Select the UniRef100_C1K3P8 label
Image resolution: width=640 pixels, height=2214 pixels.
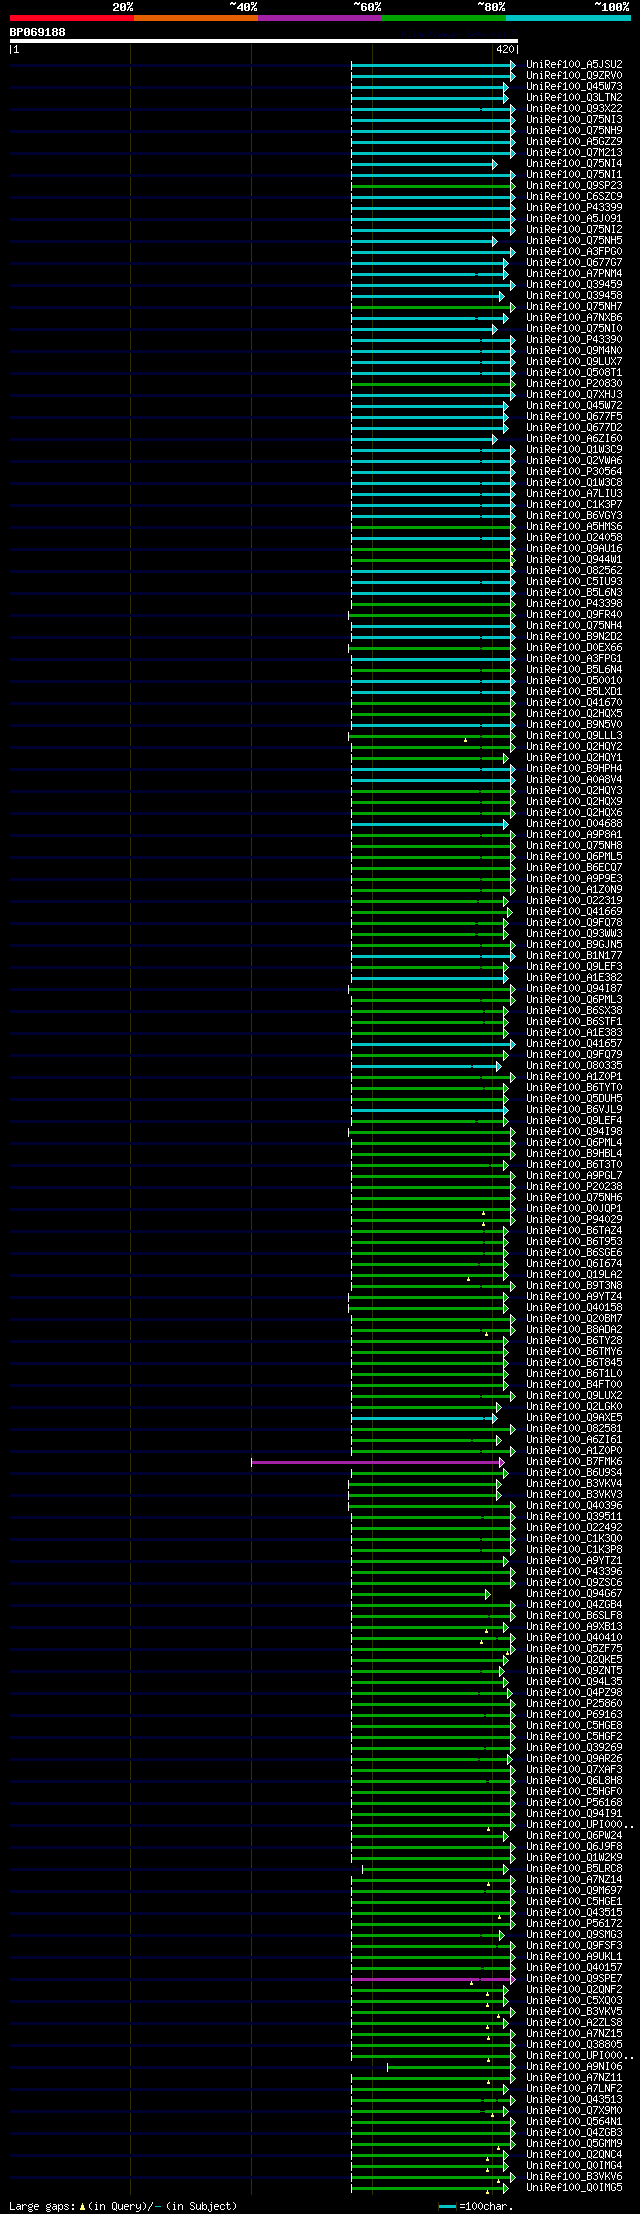tap(574, 1550)
